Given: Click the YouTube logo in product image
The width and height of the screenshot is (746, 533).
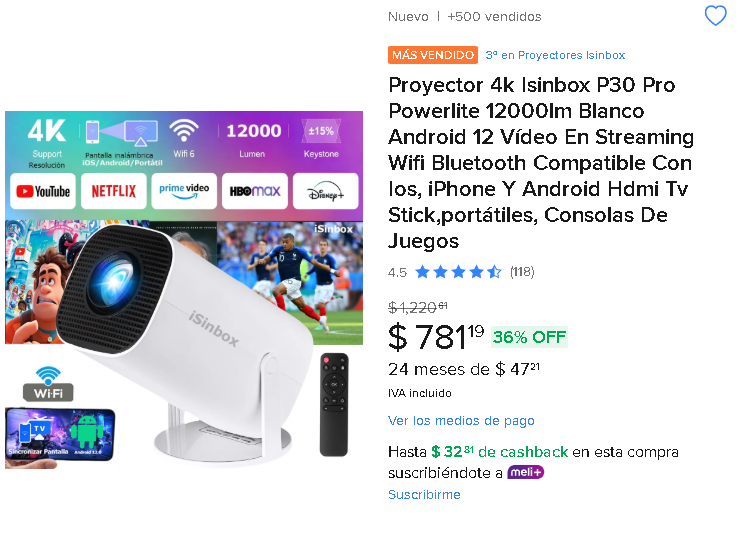Looking at the screenshot, I should pos(43,191).
